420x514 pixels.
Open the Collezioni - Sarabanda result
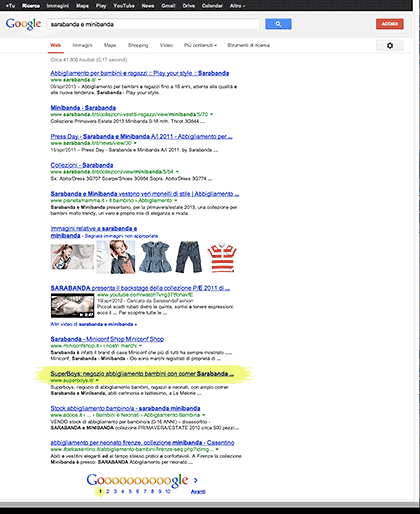pyautogui.click(x=82, y=165)
